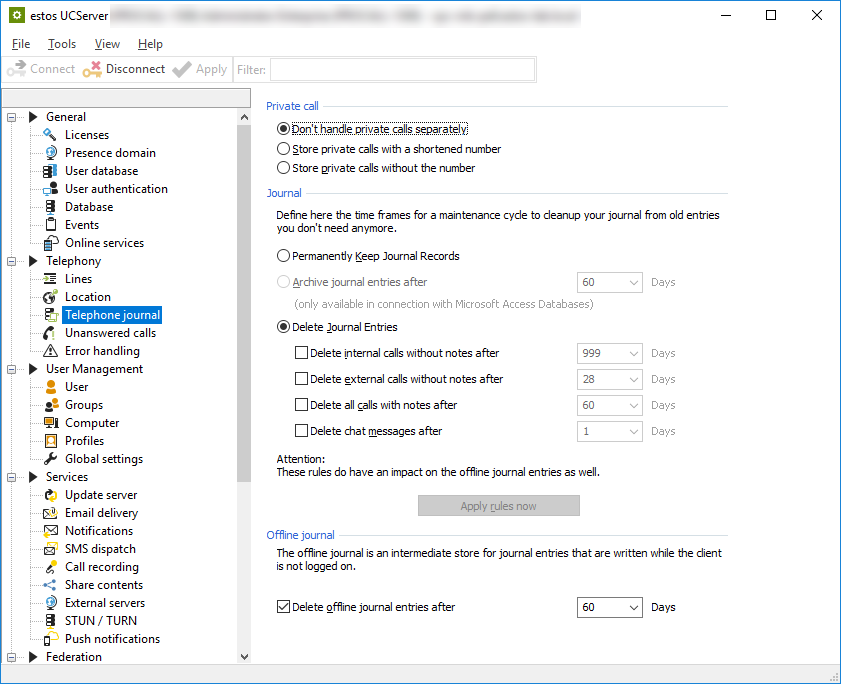Screen dimensions: 841x684
Task: Click into the Filter text field
Action: point(402,69)
